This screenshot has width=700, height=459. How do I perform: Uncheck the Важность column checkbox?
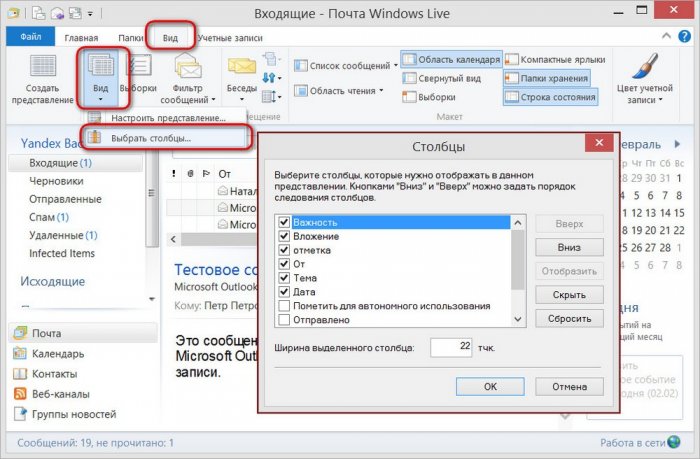[284, 222]
